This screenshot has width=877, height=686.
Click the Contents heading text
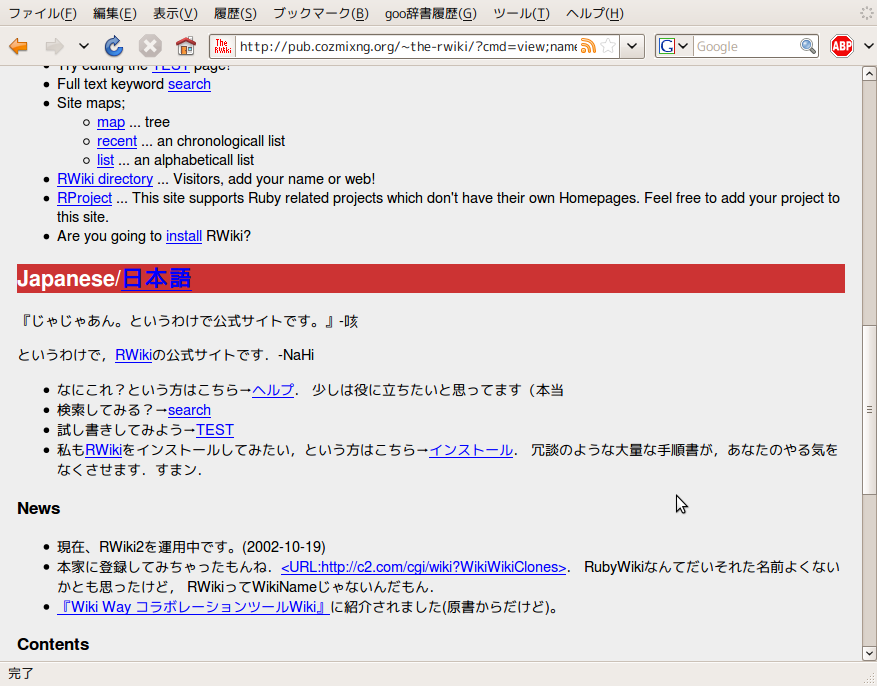[x=53, y=644]
